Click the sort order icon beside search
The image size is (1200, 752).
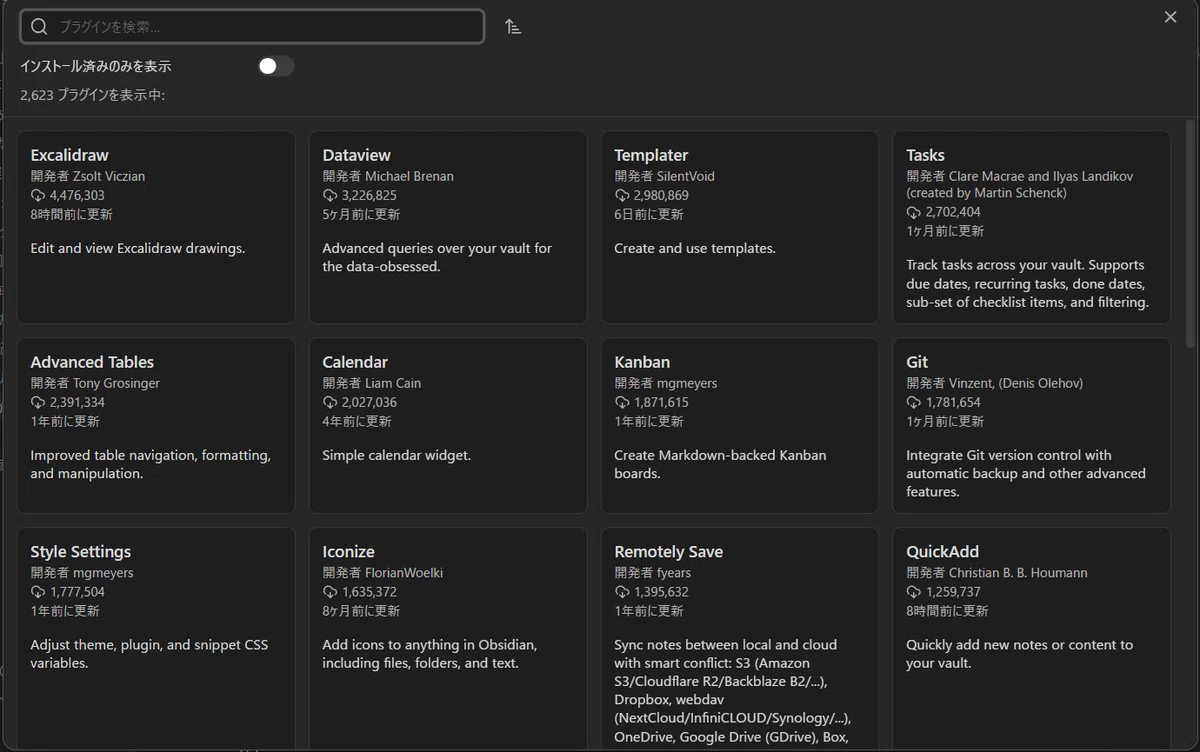coord(513,27)
